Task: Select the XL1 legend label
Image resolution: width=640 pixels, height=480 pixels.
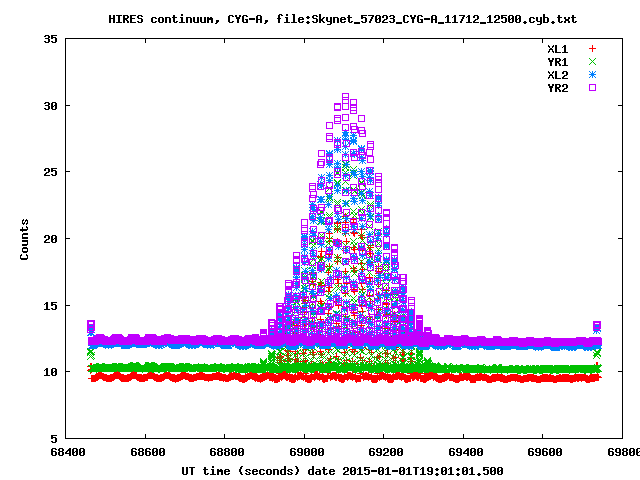Action: (x=558, y=49)
